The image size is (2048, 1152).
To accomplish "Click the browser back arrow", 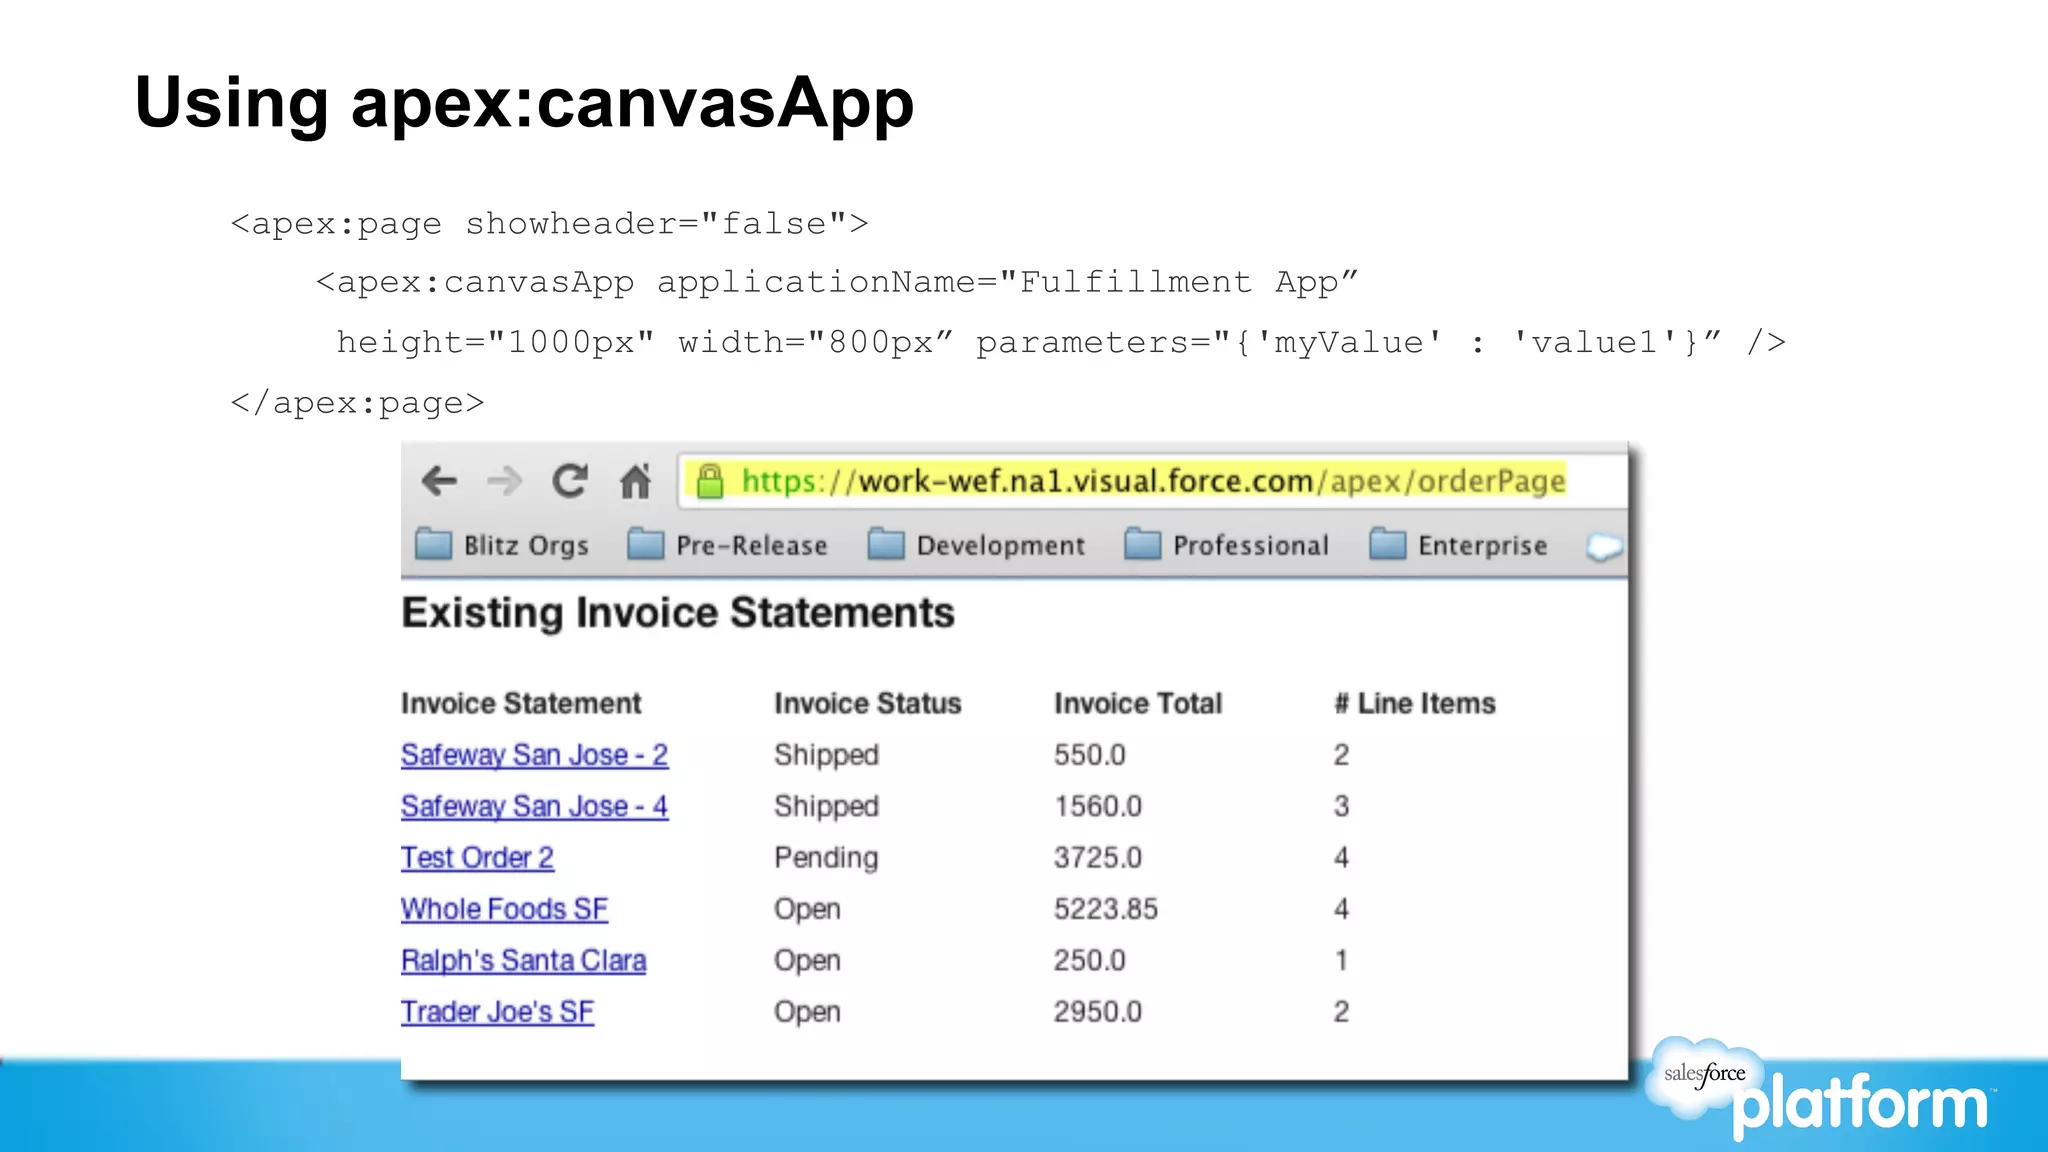I will coord(439,481).
